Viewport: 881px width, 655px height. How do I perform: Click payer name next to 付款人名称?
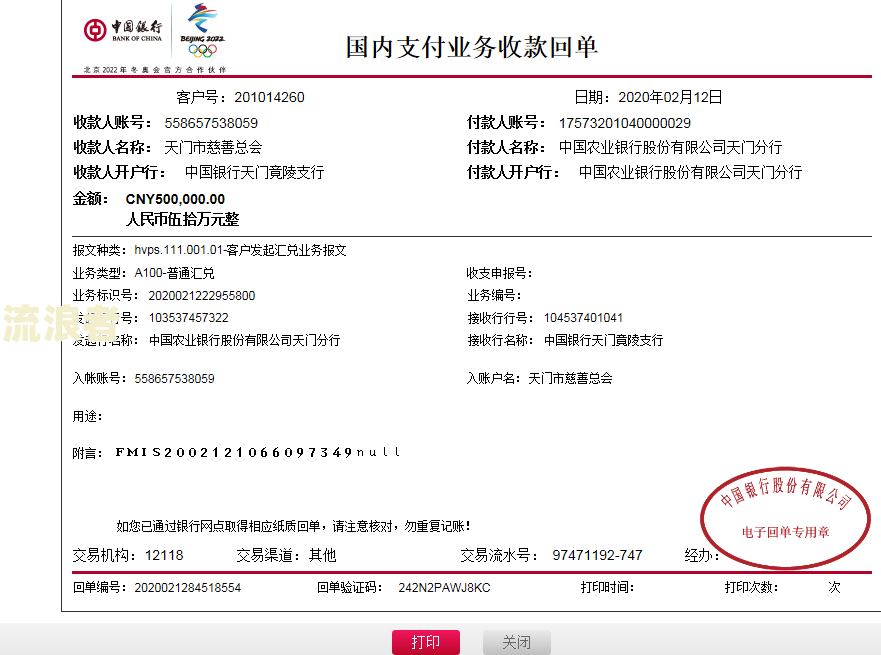(670, 148)
